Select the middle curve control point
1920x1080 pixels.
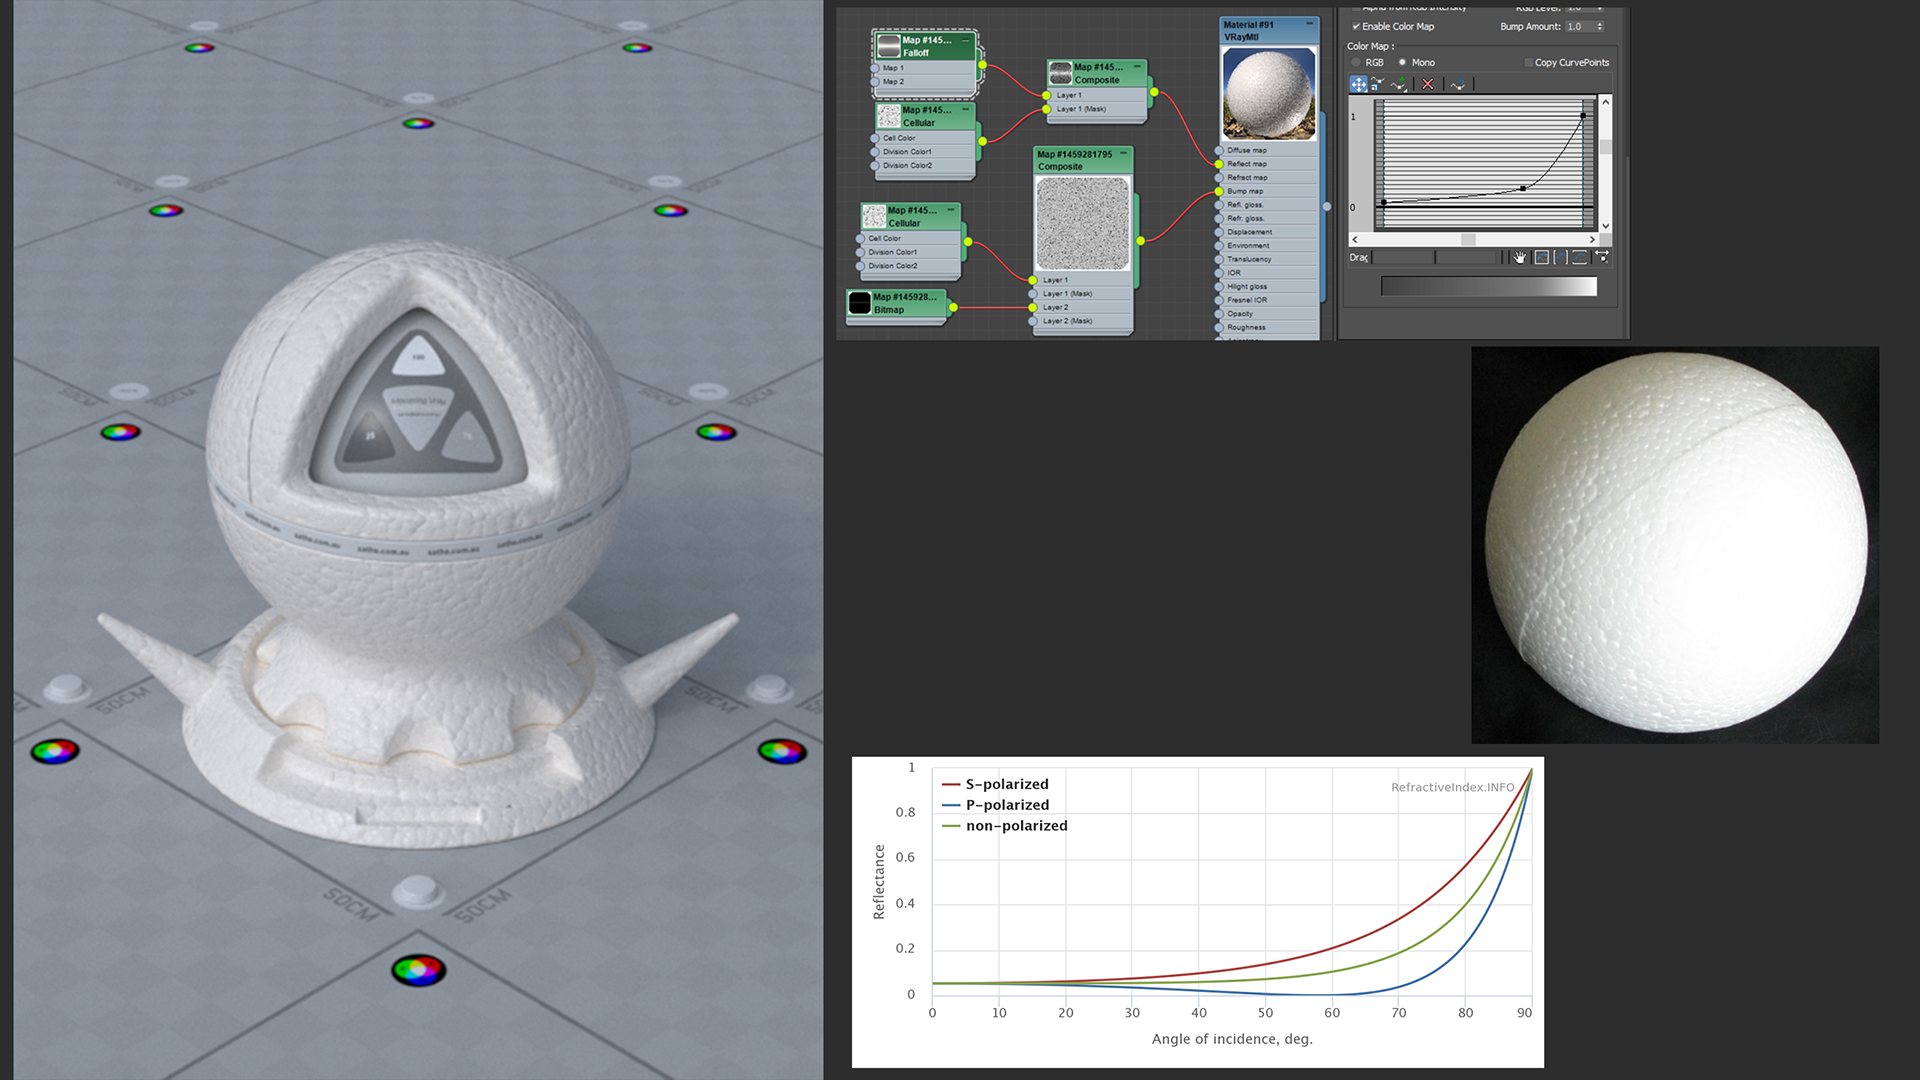[1523, 188]
